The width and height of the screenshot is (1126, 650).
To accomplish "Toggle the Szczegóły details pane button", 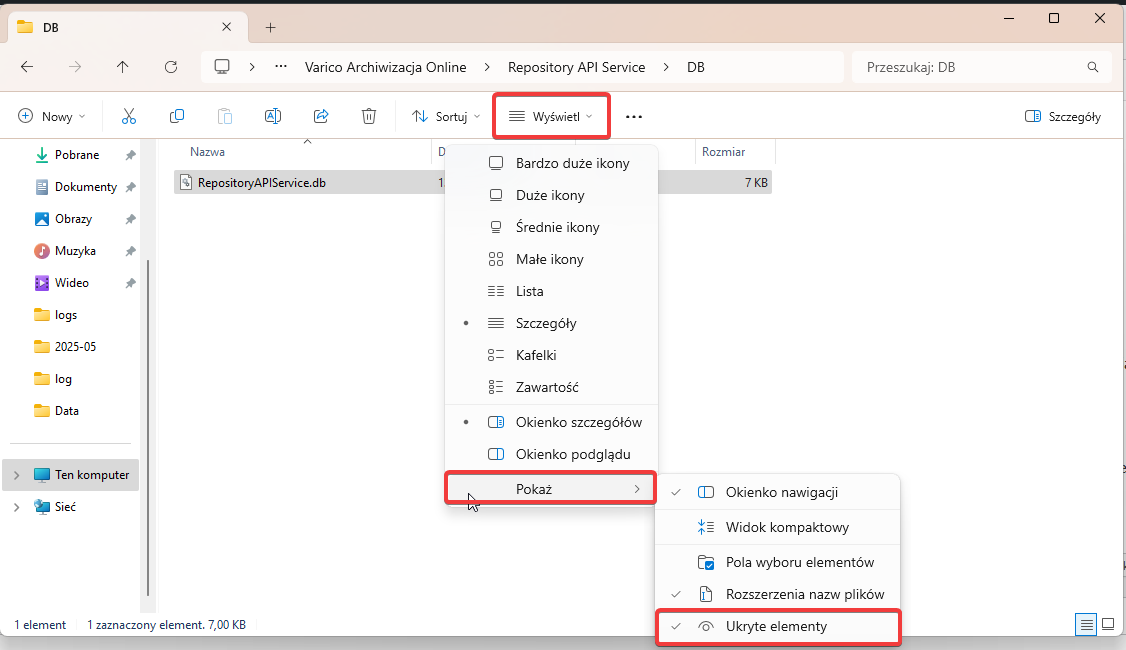I will tap(1063, 116).
